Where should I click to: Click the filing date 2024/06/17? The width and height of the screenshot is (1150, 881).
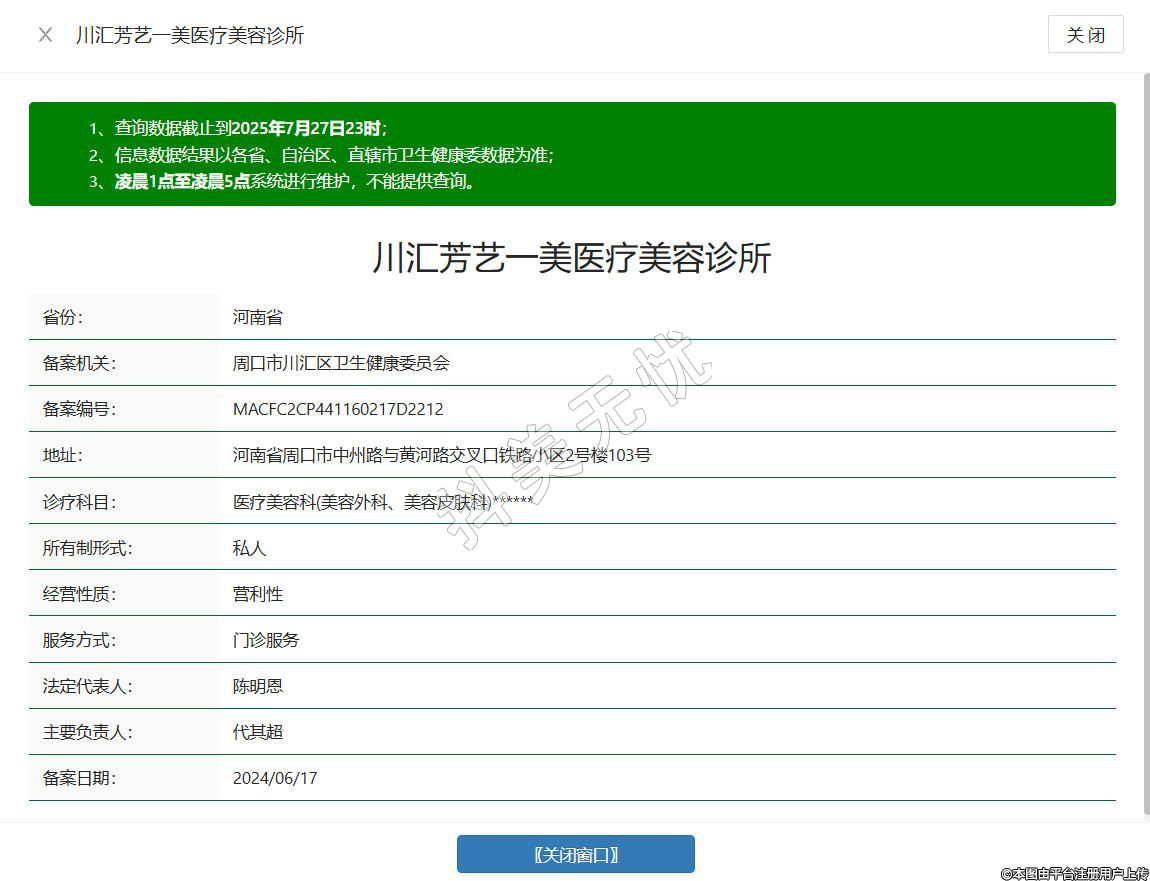(x=275, y=778)
